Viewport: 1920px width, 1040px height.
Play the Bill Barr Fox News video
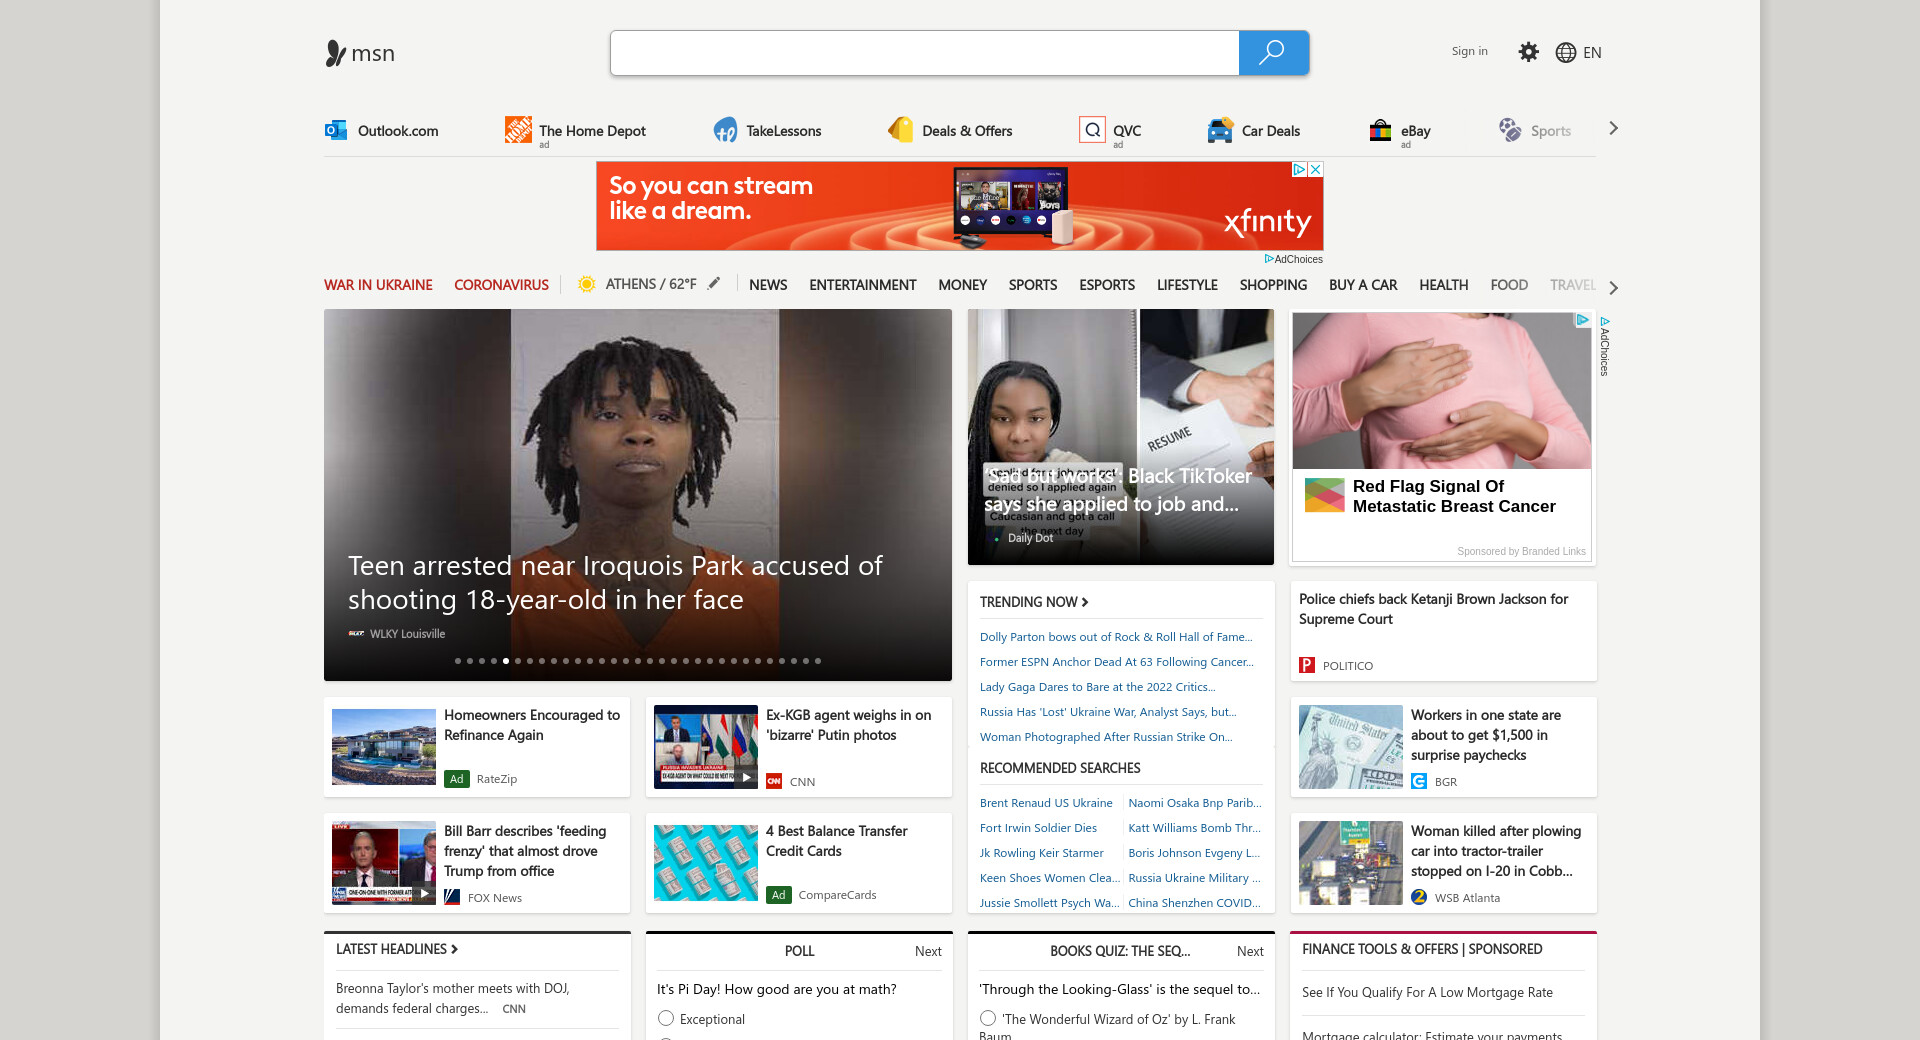click(424, 893)
